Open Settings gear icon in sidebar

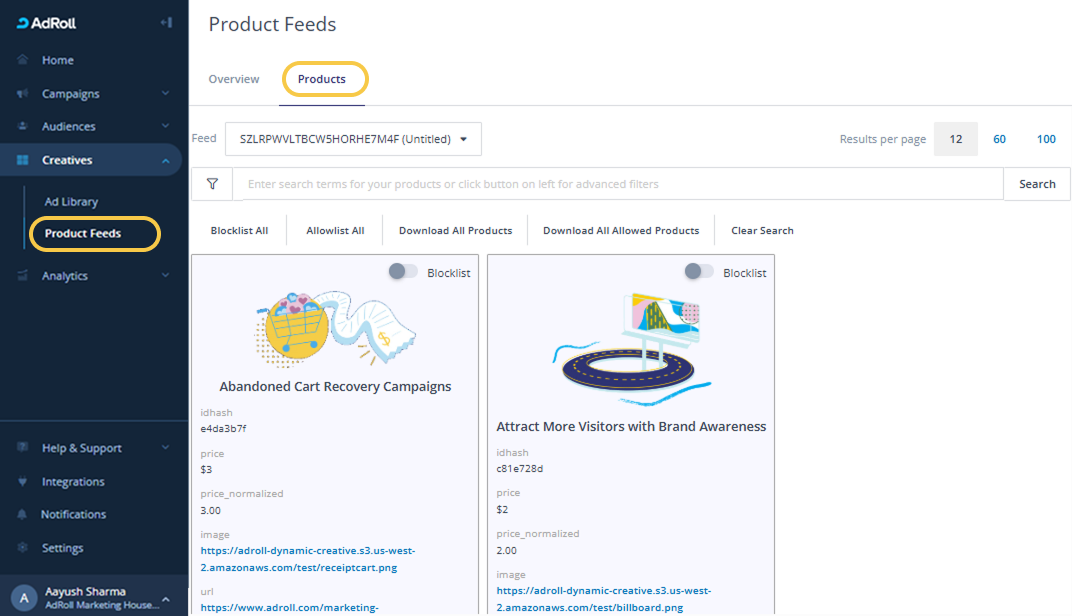click(23, 548)
